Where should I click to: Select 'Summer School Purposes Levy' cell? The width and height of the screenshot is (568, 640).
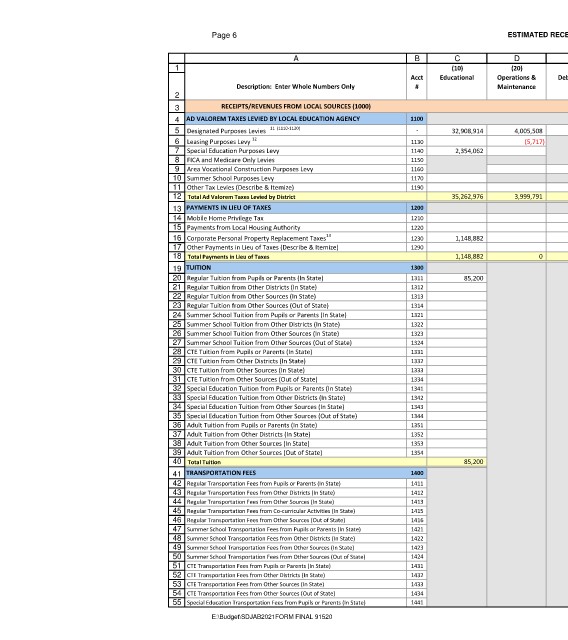click(295, 178)
